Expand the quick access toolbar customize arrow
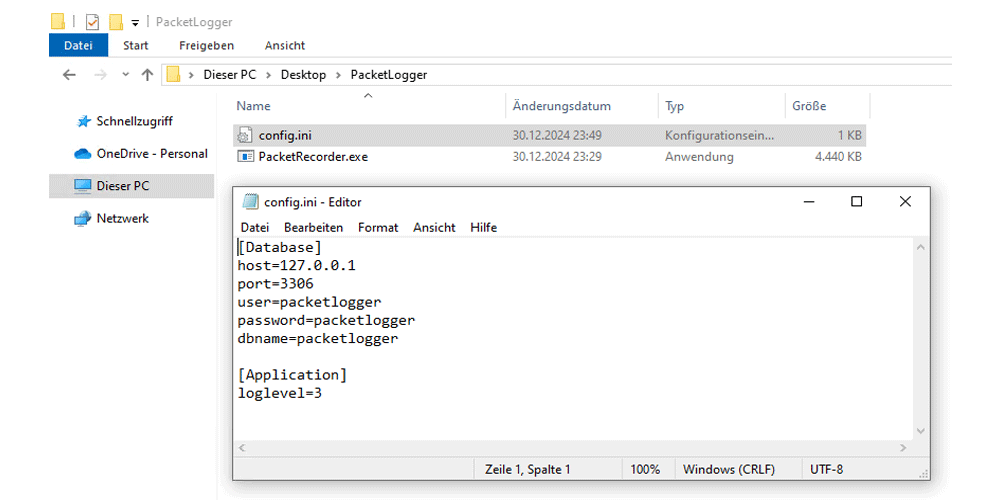 [135, 23]
